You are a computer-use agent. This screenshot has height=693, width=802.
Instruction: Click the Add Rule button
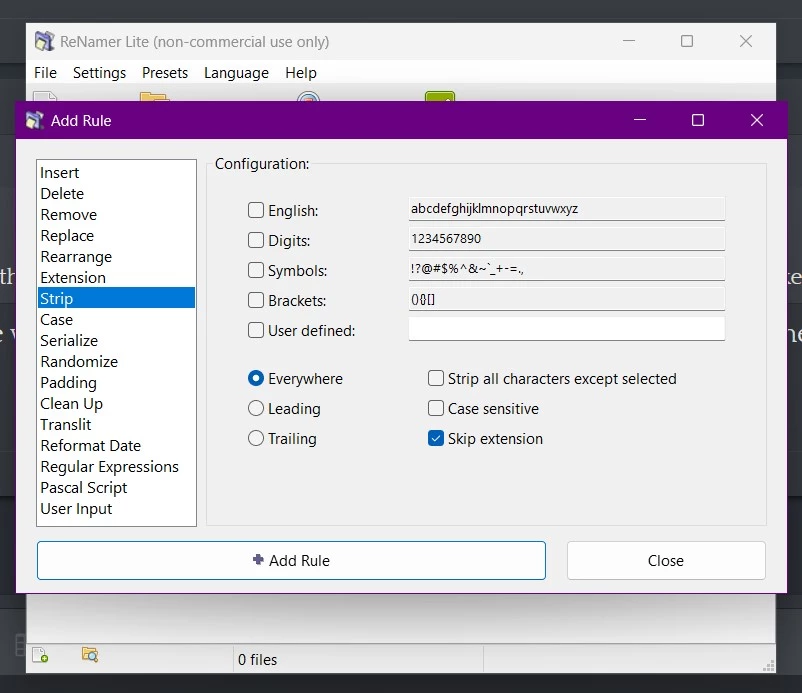[291, 561]
